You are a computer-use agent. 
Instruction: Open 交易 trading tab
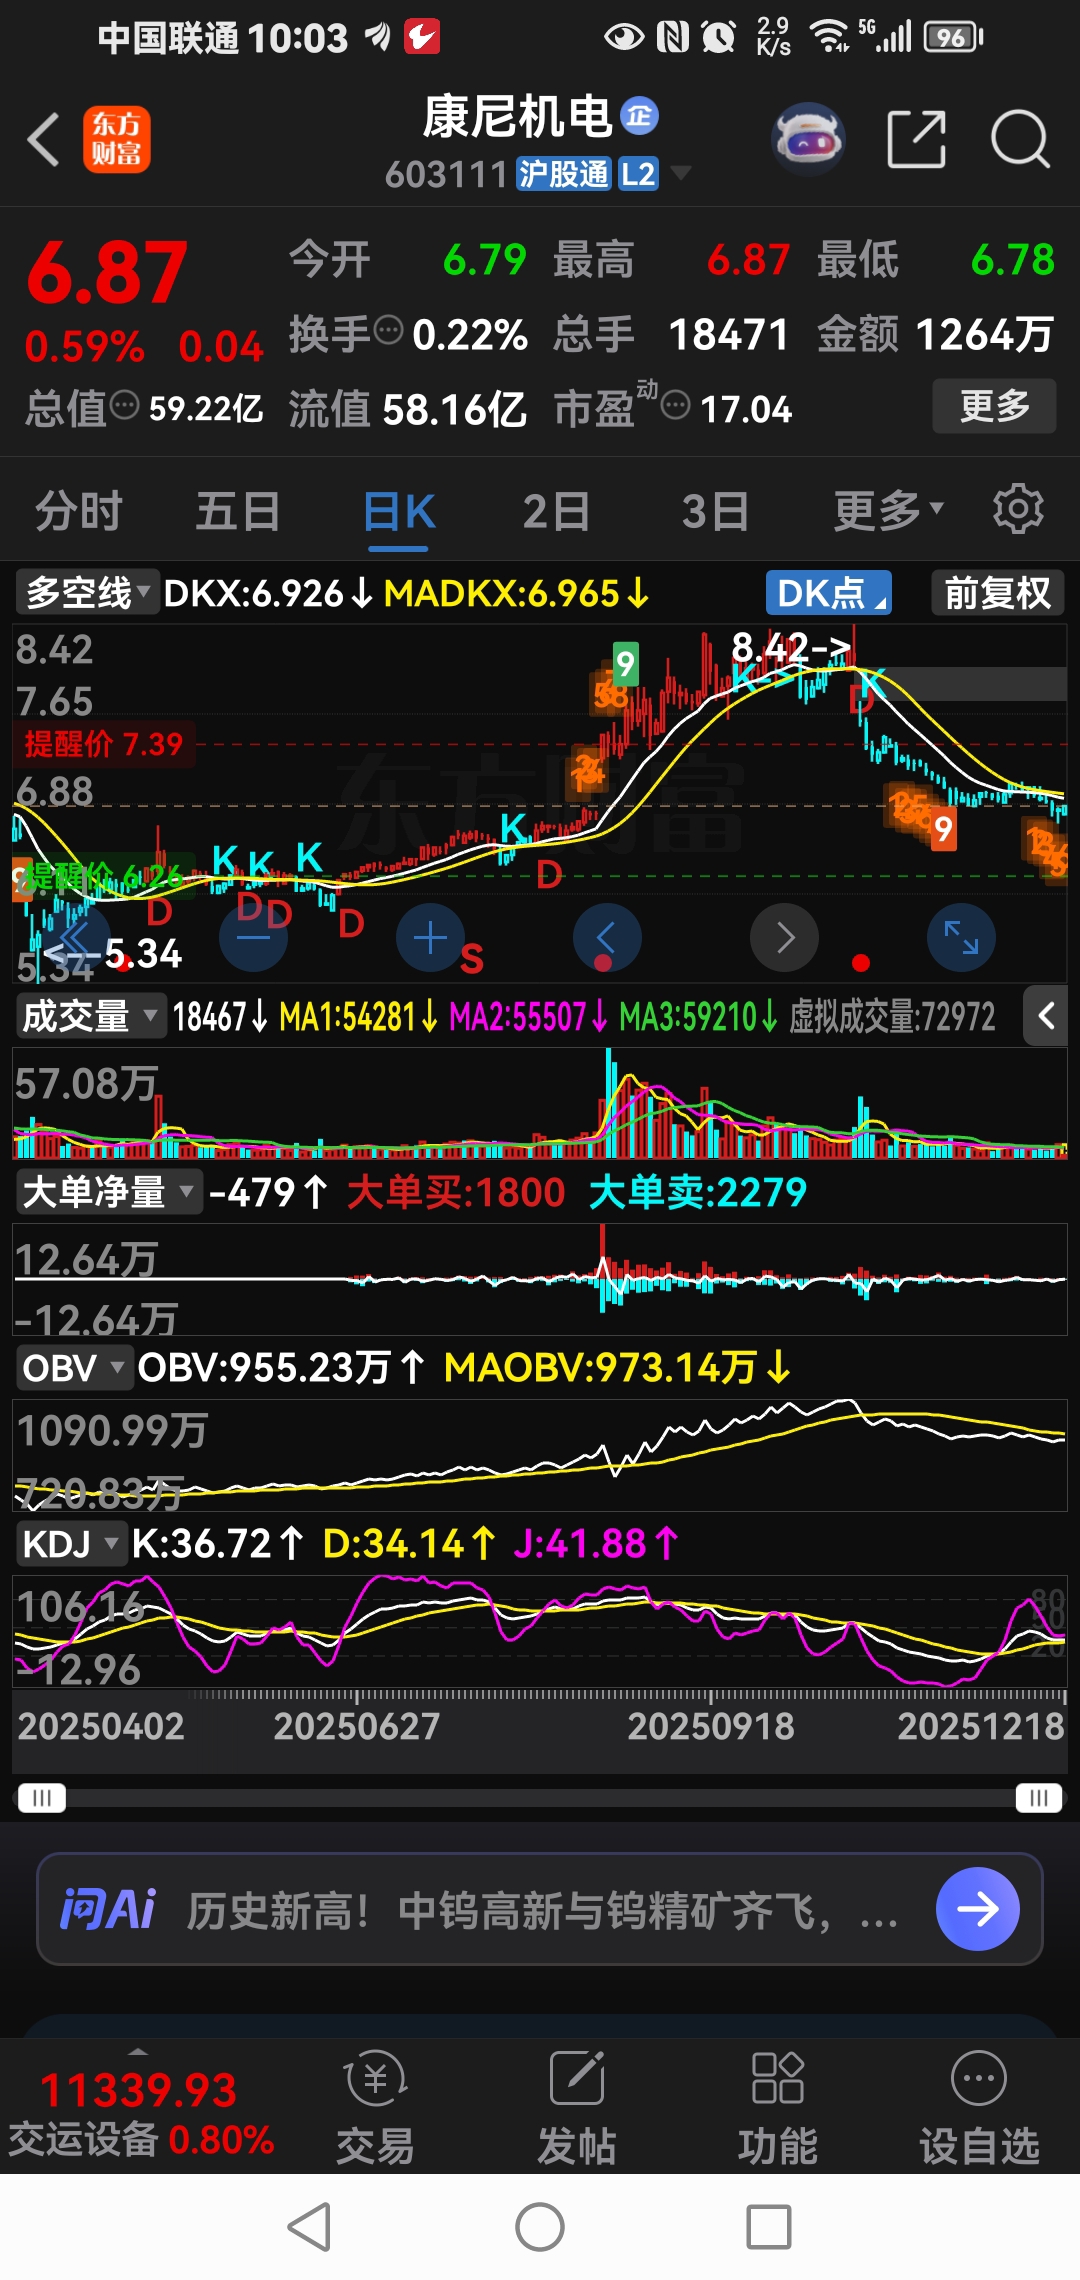point(375,2106)
